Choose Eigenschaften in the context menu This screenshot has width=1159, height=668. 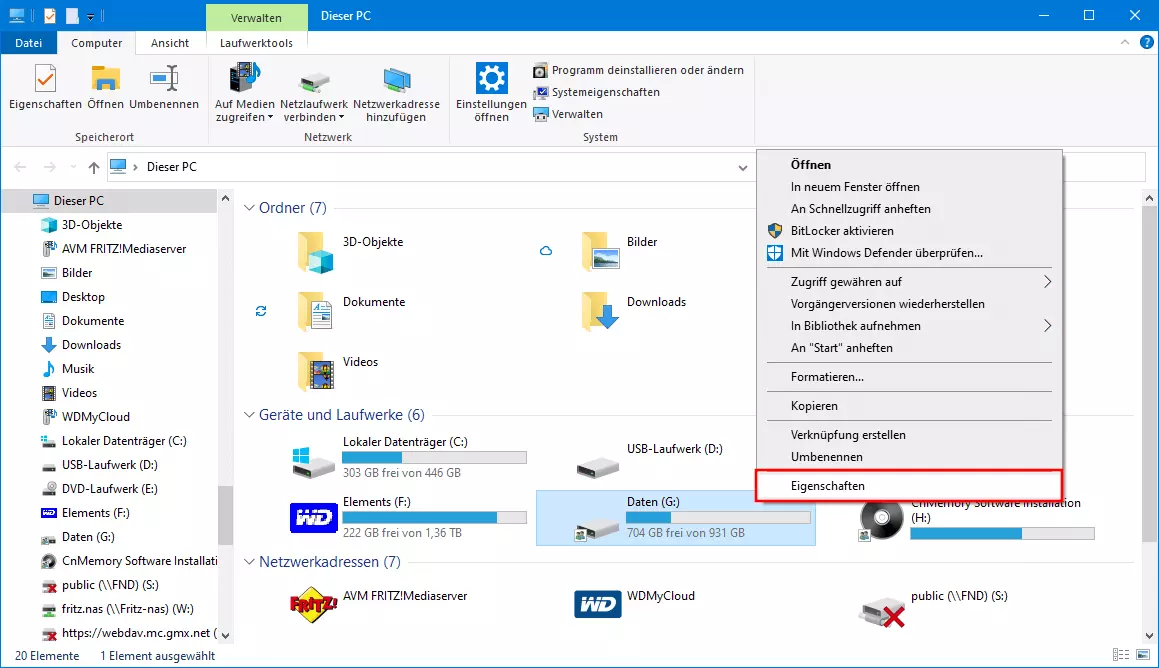(x=909, y=486)
